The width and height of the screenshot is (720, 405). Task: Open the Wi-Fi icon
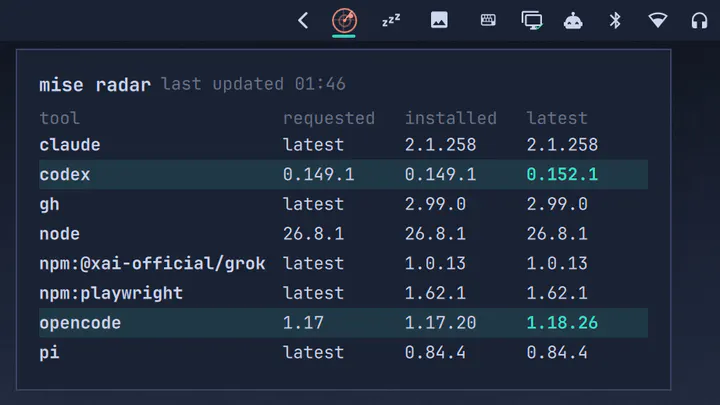click(x=658, y=20)
